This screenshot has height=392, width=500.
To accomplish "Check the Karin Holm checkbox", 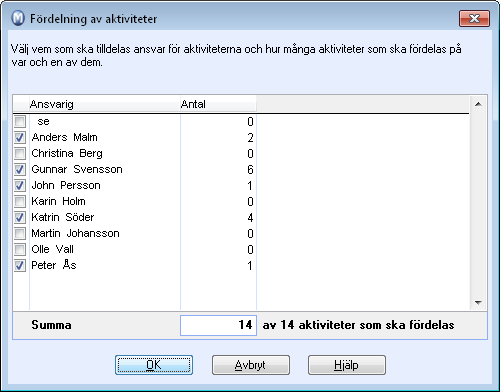I will click(x=20, y=201).
